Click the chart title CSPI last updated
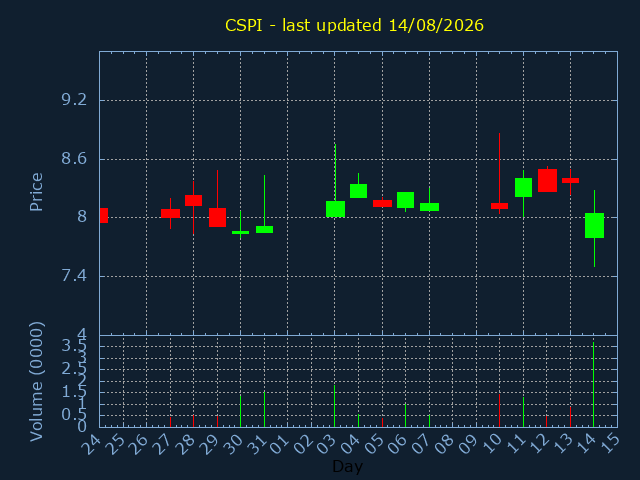The height and width of the screenshot is (480, 640). 354,25
